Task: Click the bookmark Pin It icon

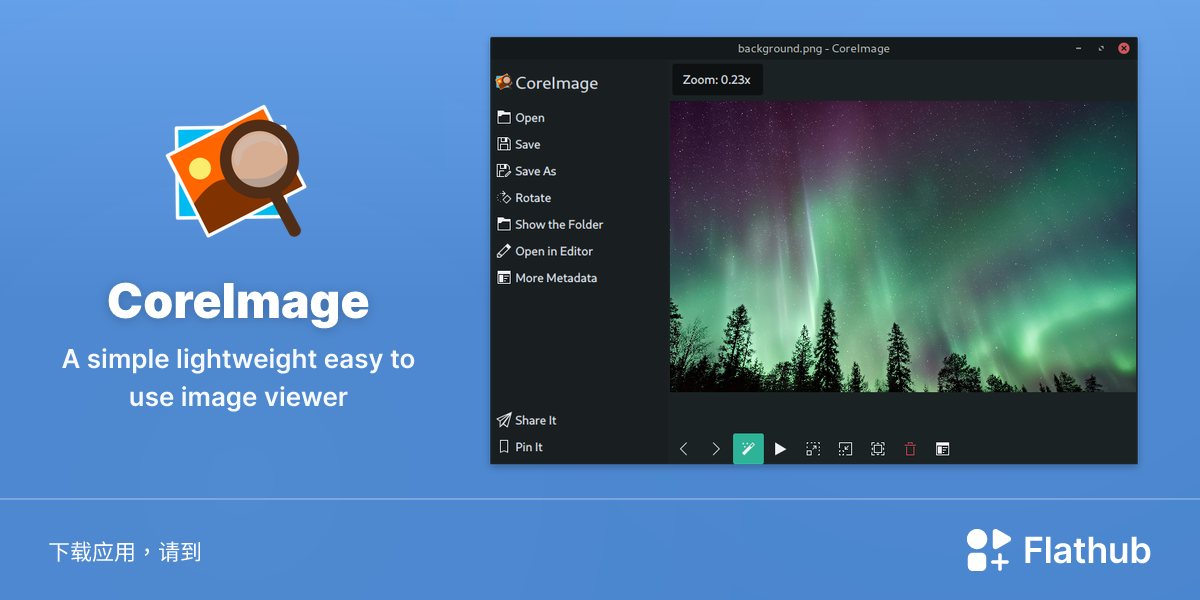Action: tap(504, 447)
